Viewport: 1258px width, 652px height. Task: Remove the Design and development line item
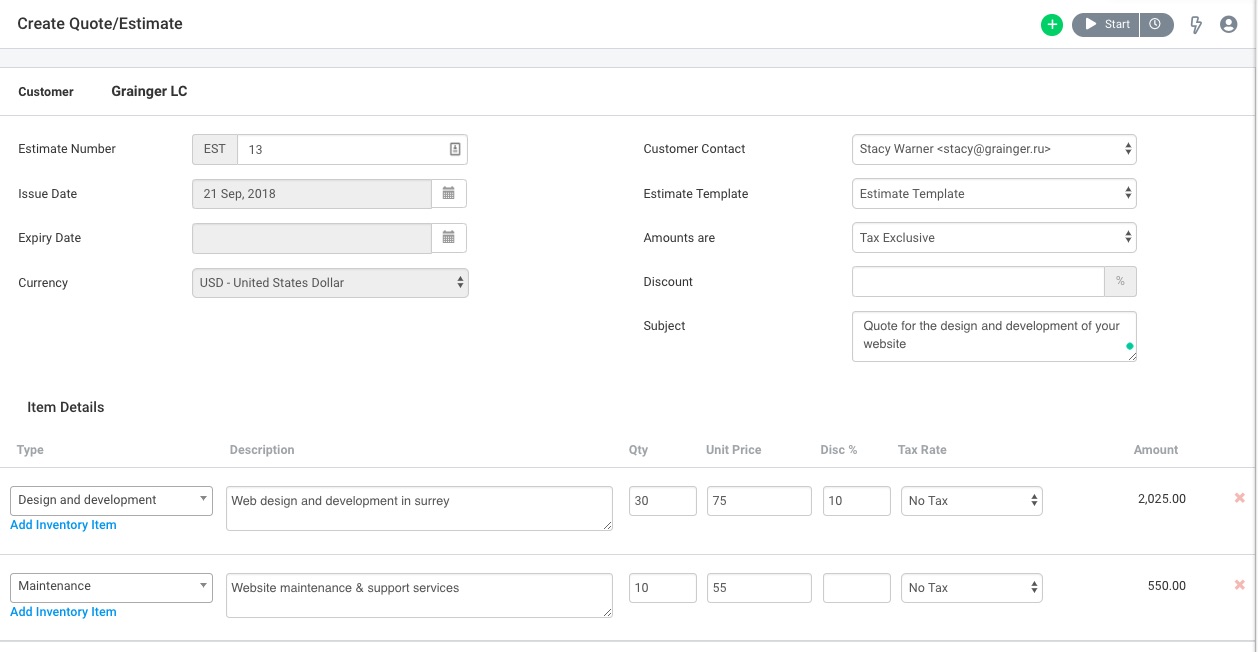[1240, 498]
